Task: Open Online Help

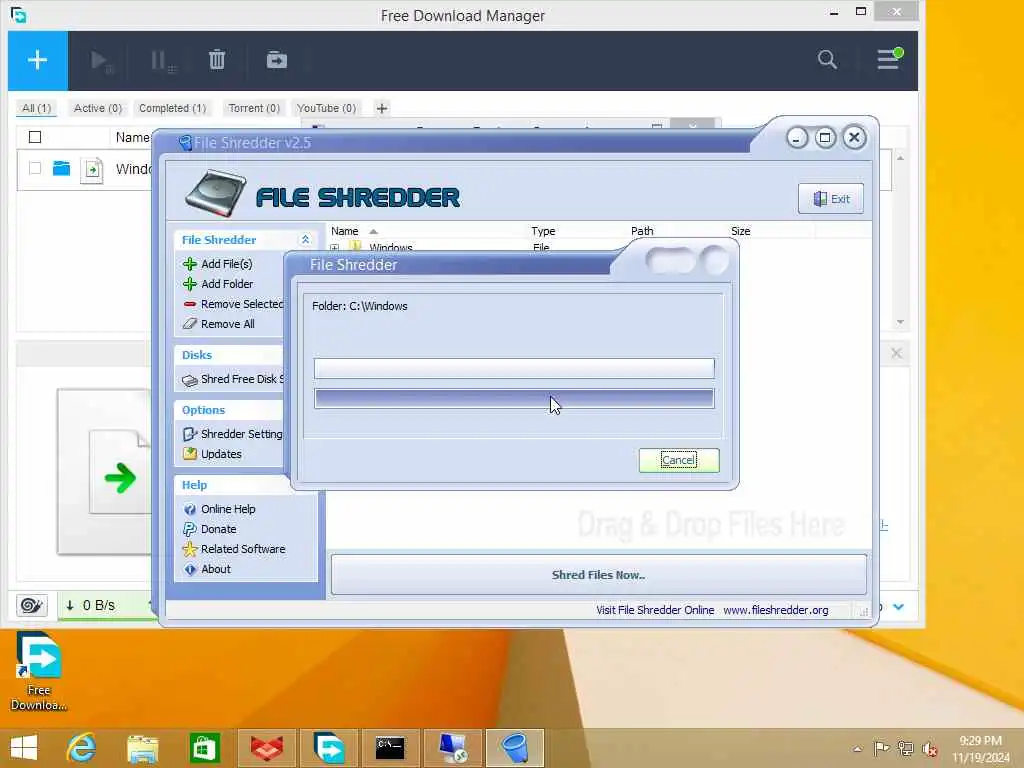Action: pyautogui.click(x=228, y=509)
